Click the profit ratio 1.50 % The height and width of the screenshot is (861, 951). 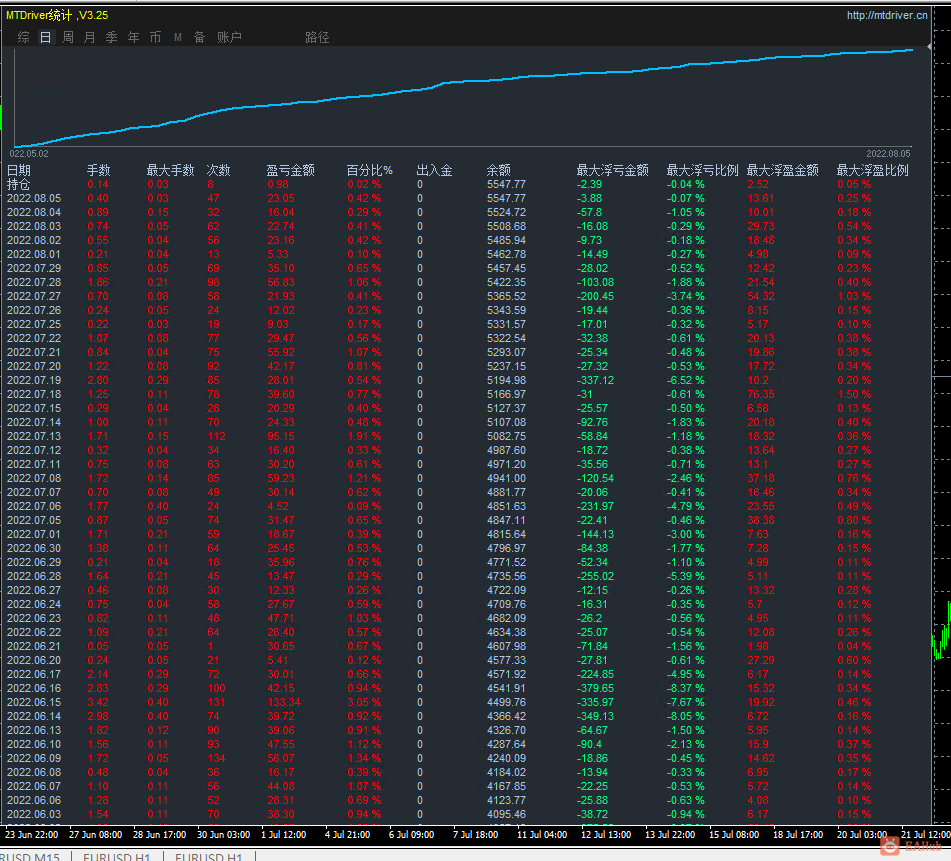[x=854, y=394]
